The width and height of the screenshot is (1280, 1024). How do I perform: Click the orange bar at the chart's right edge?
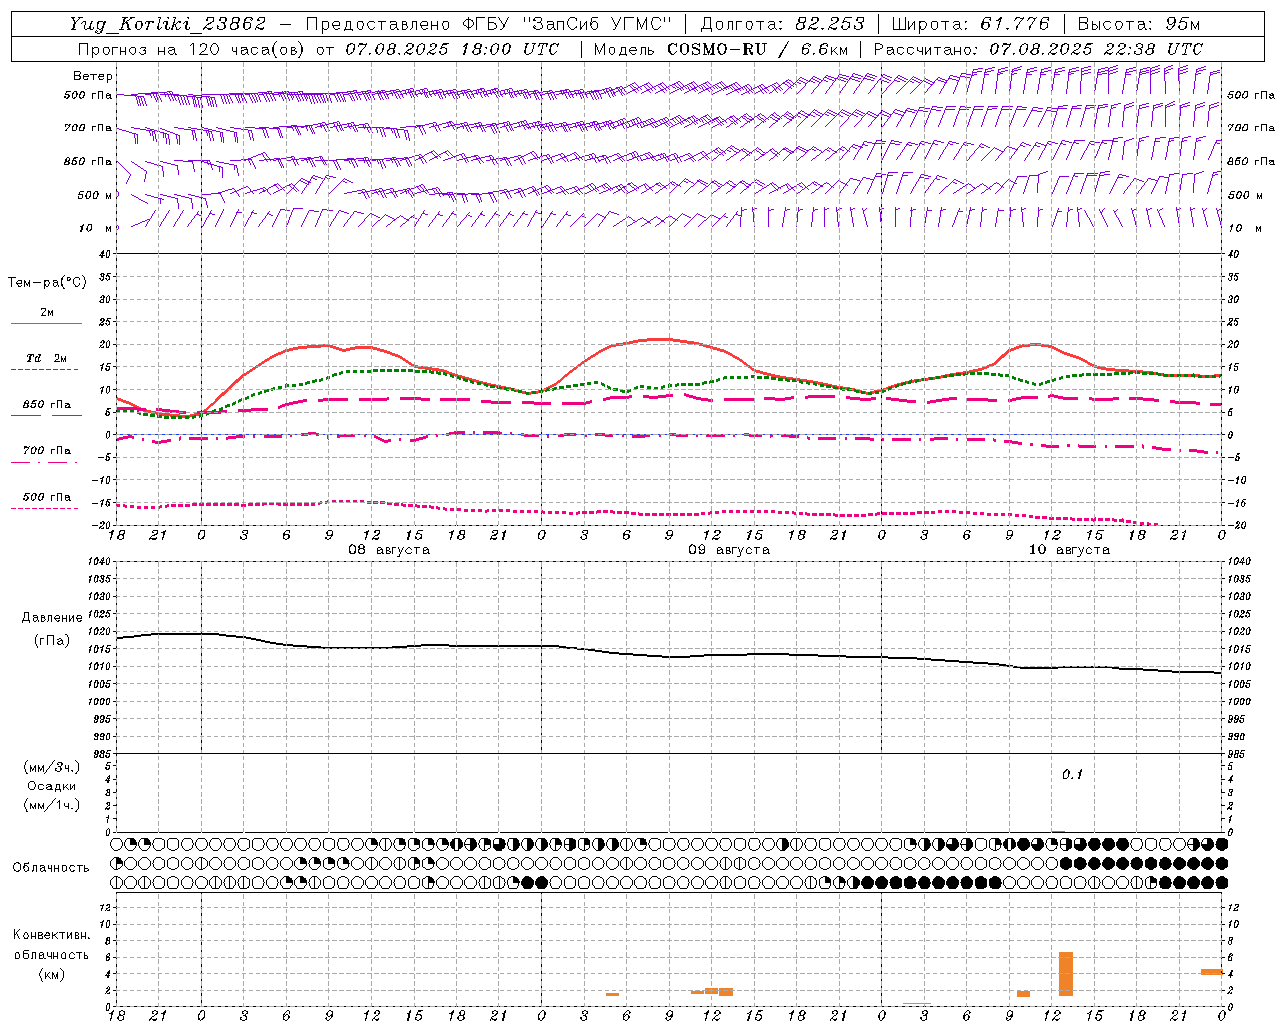point(1212,971)
